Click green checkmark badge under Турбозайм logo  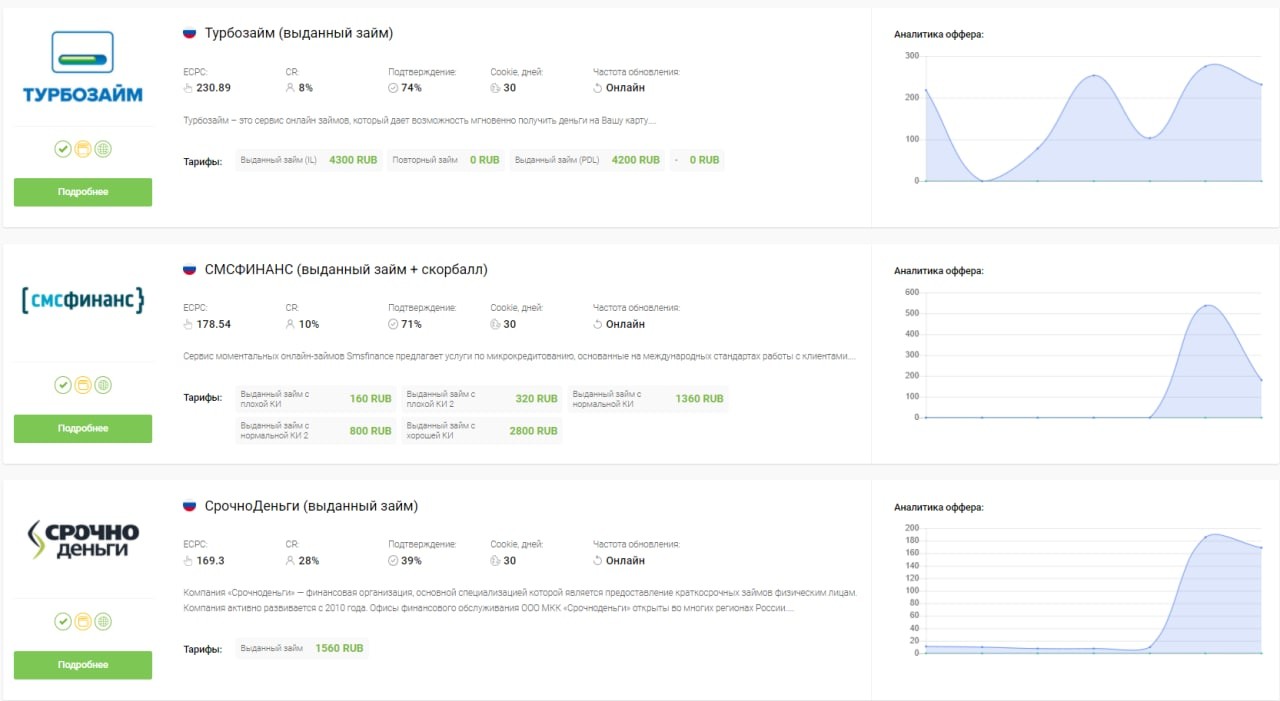click(x=63, y=149)
